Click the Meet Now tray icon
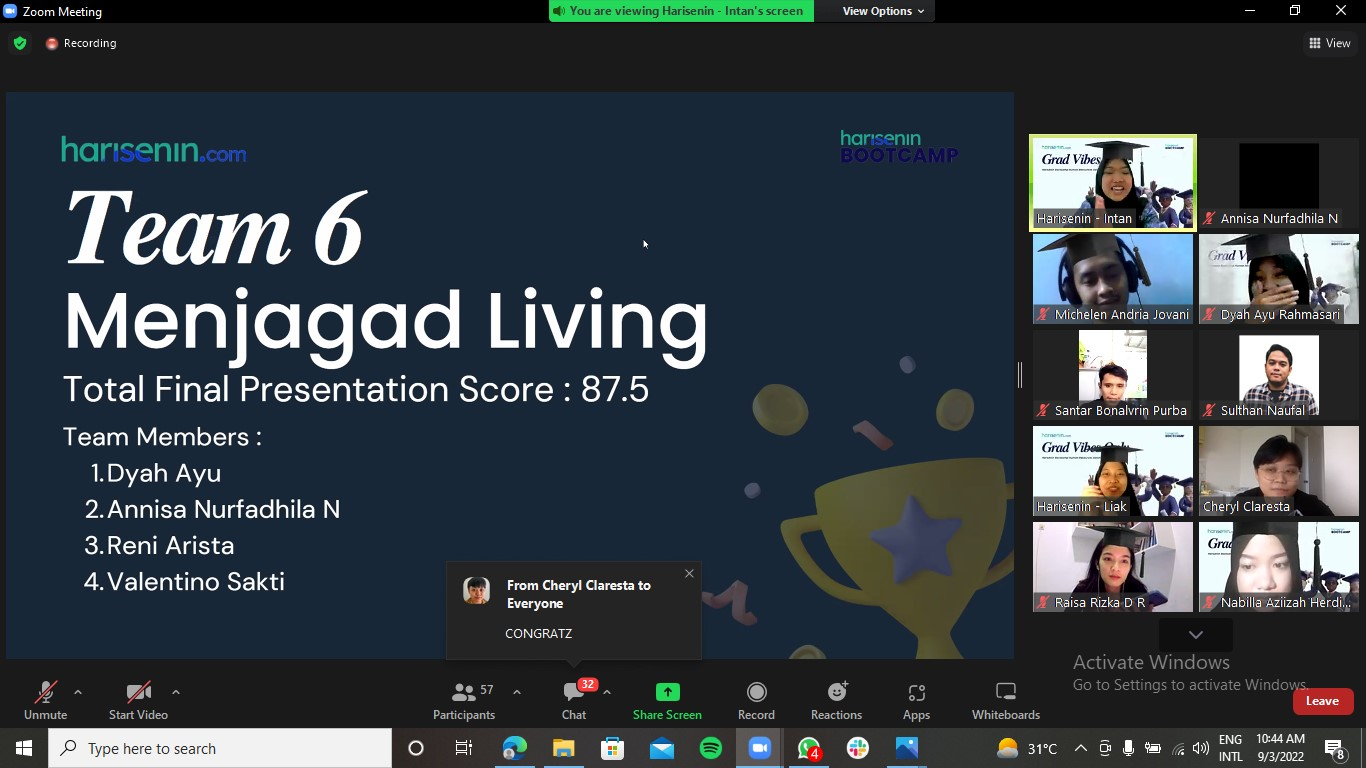The image size is (1366, 768). 1105,748
